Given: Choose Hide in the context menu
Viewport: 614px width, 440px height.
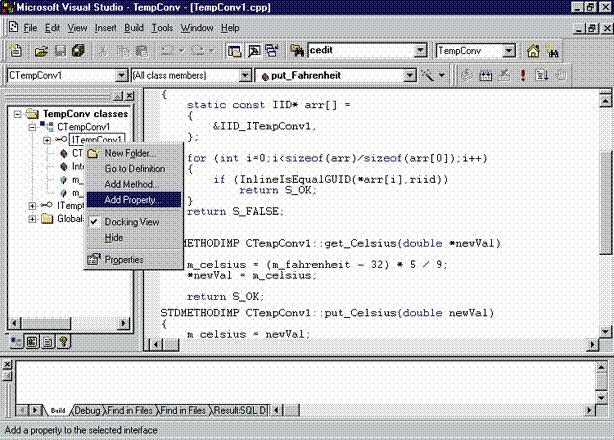Looking at the screenshot, I should (134, 238).
